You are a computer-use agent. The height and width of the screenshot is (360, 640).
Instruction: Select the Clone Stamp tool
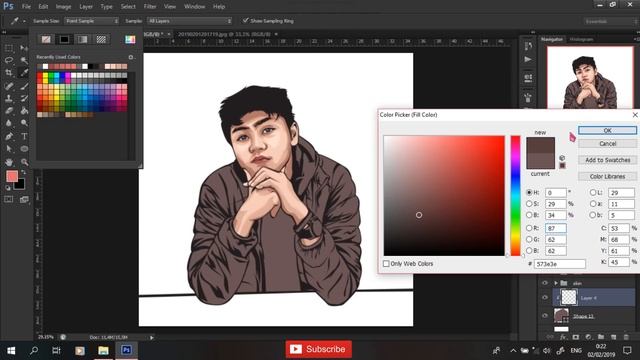(x=9, y=98)
